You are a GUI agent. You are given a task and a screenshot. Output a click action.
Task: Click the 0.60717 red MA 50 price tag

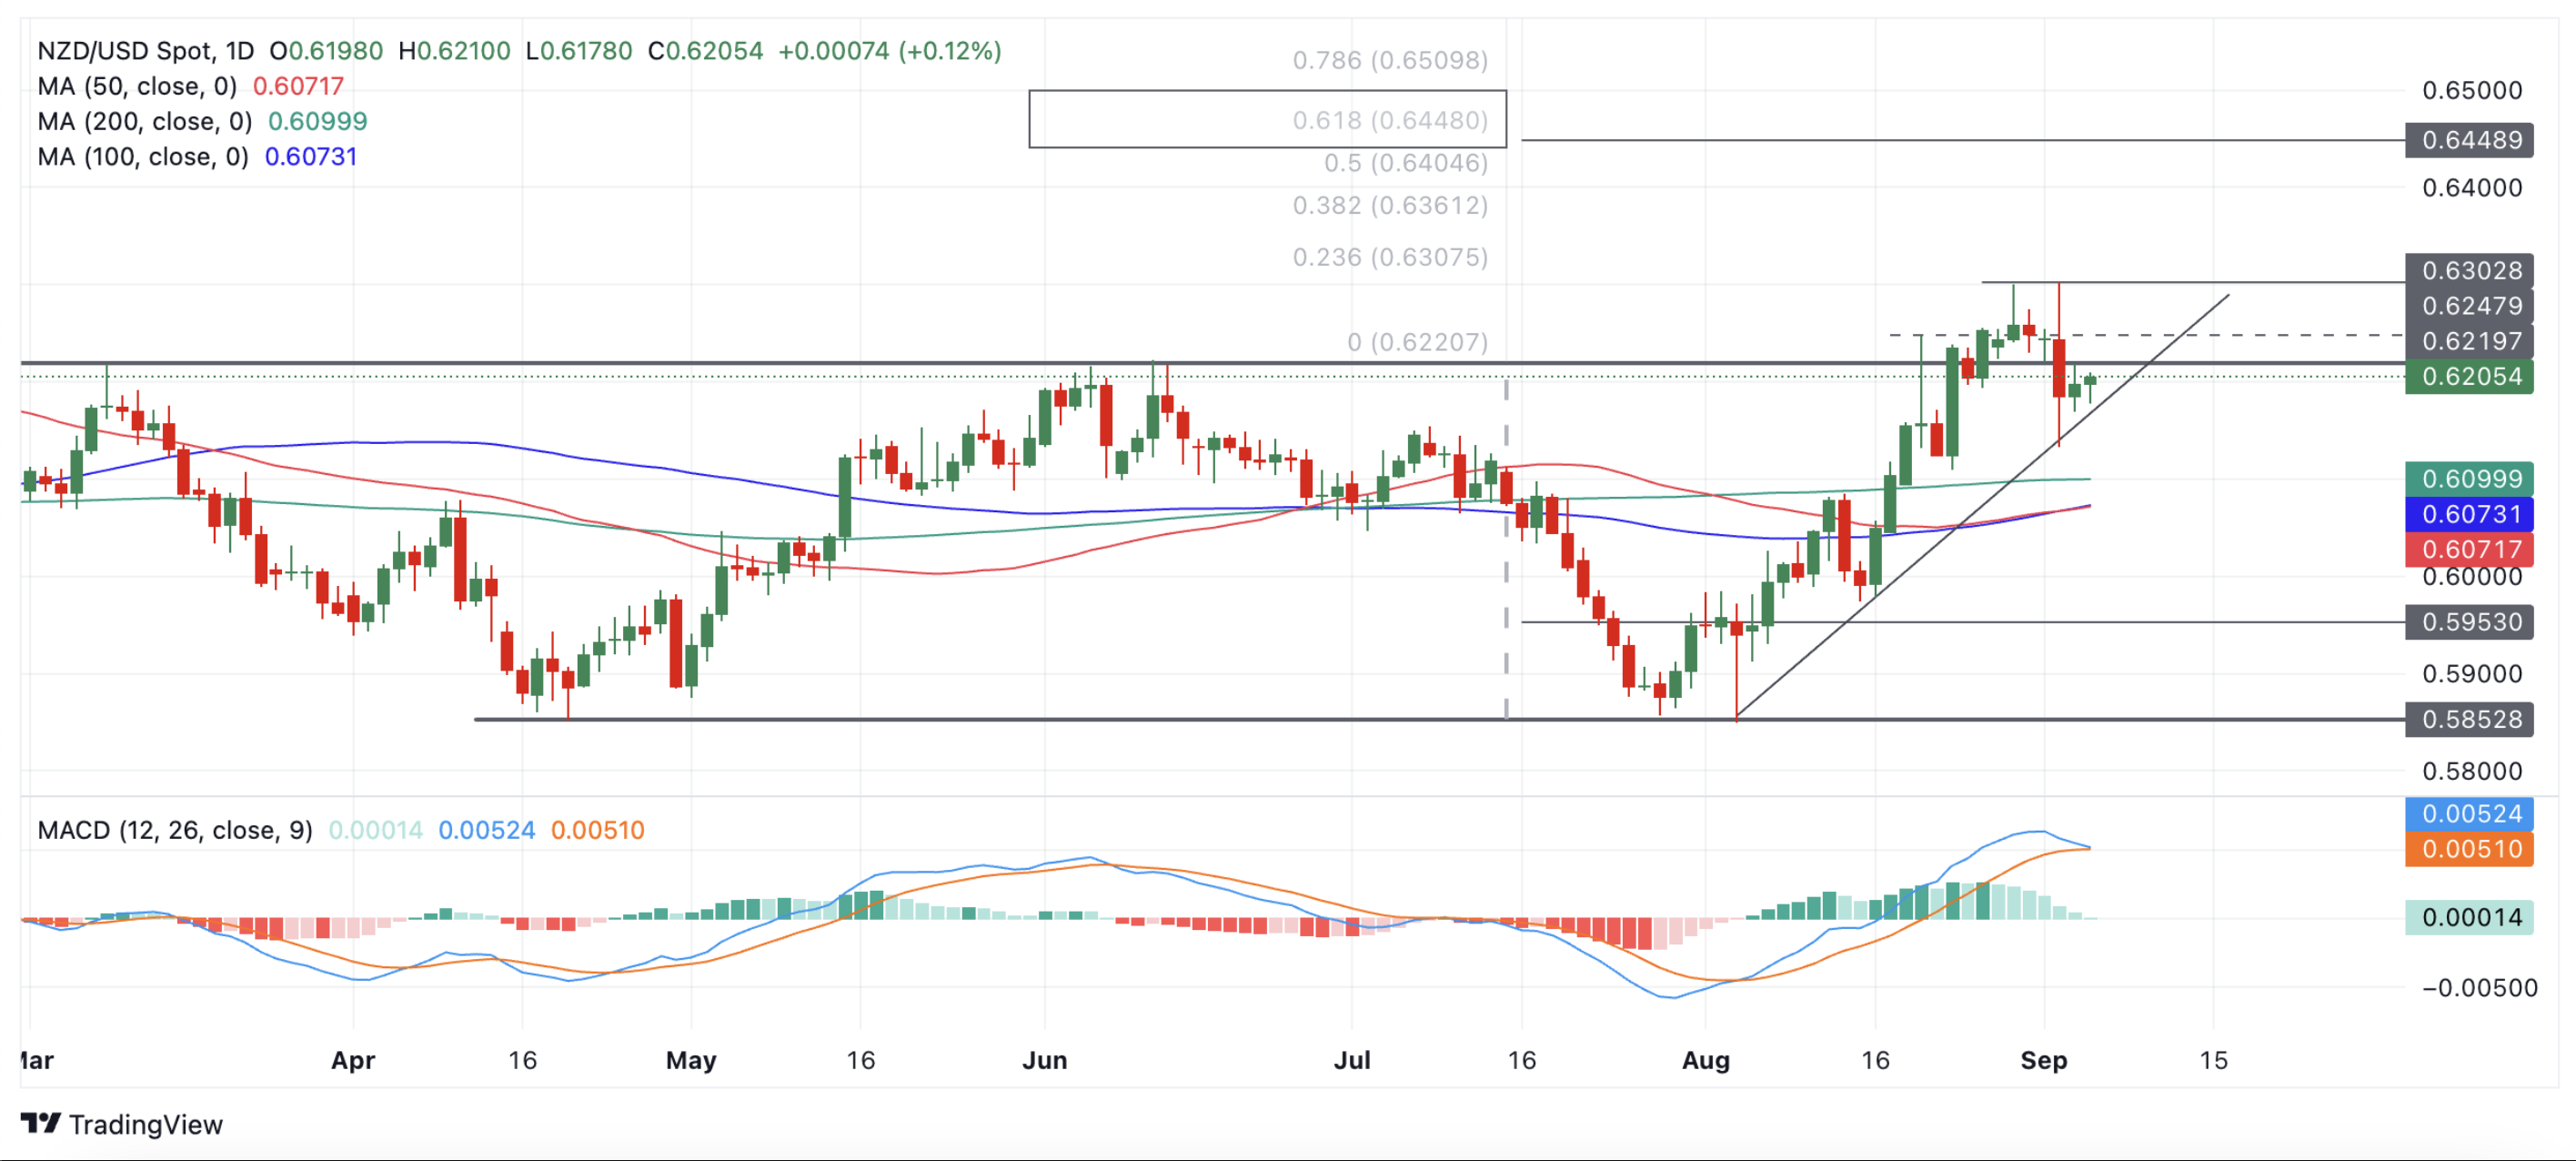(x=2469, y=549)
